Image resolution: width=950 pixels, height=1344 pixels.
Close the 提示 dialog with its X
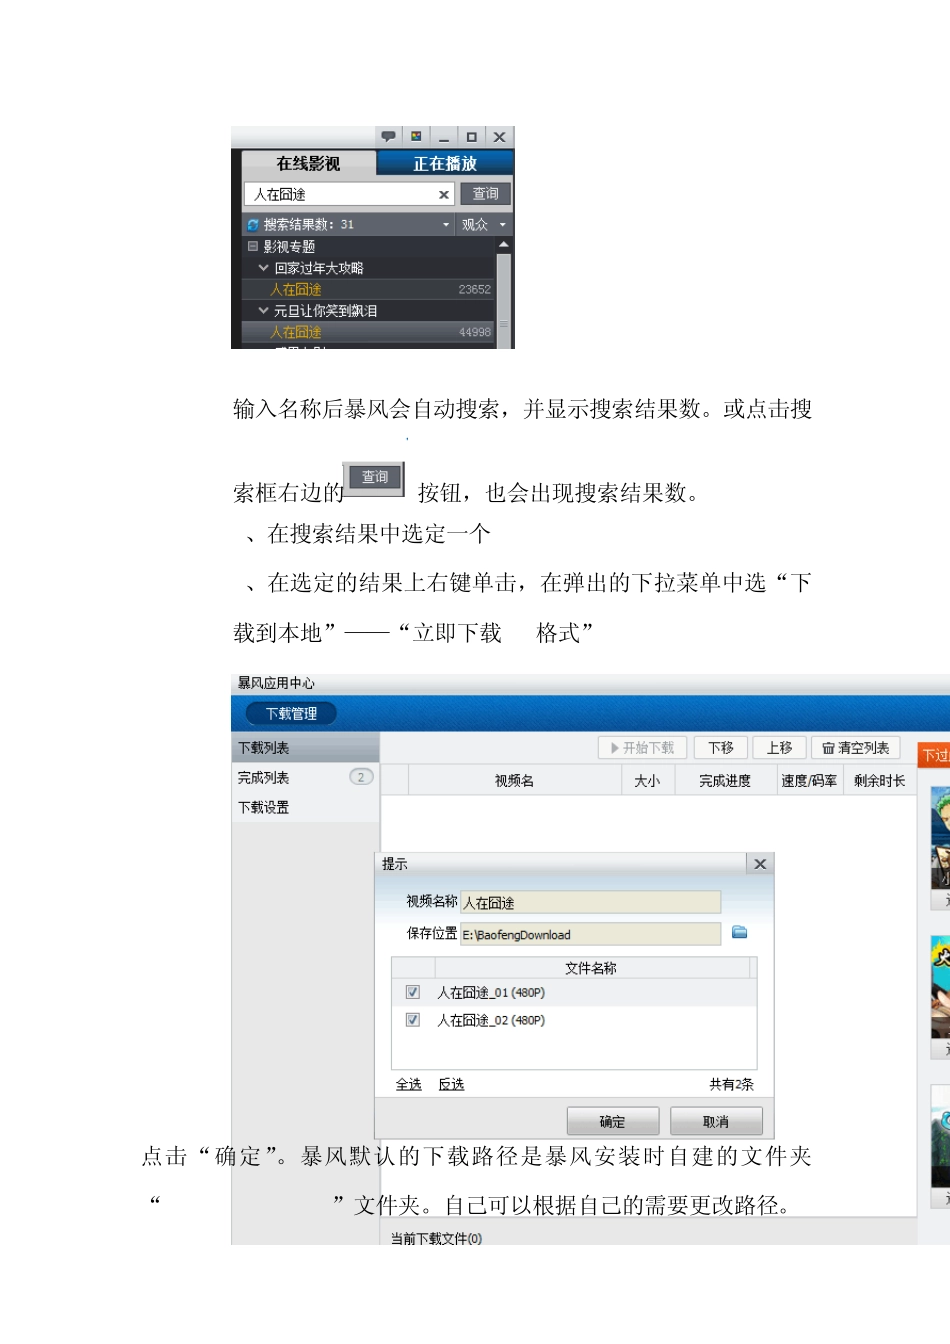pyautogui.click(x=760, y=864)
